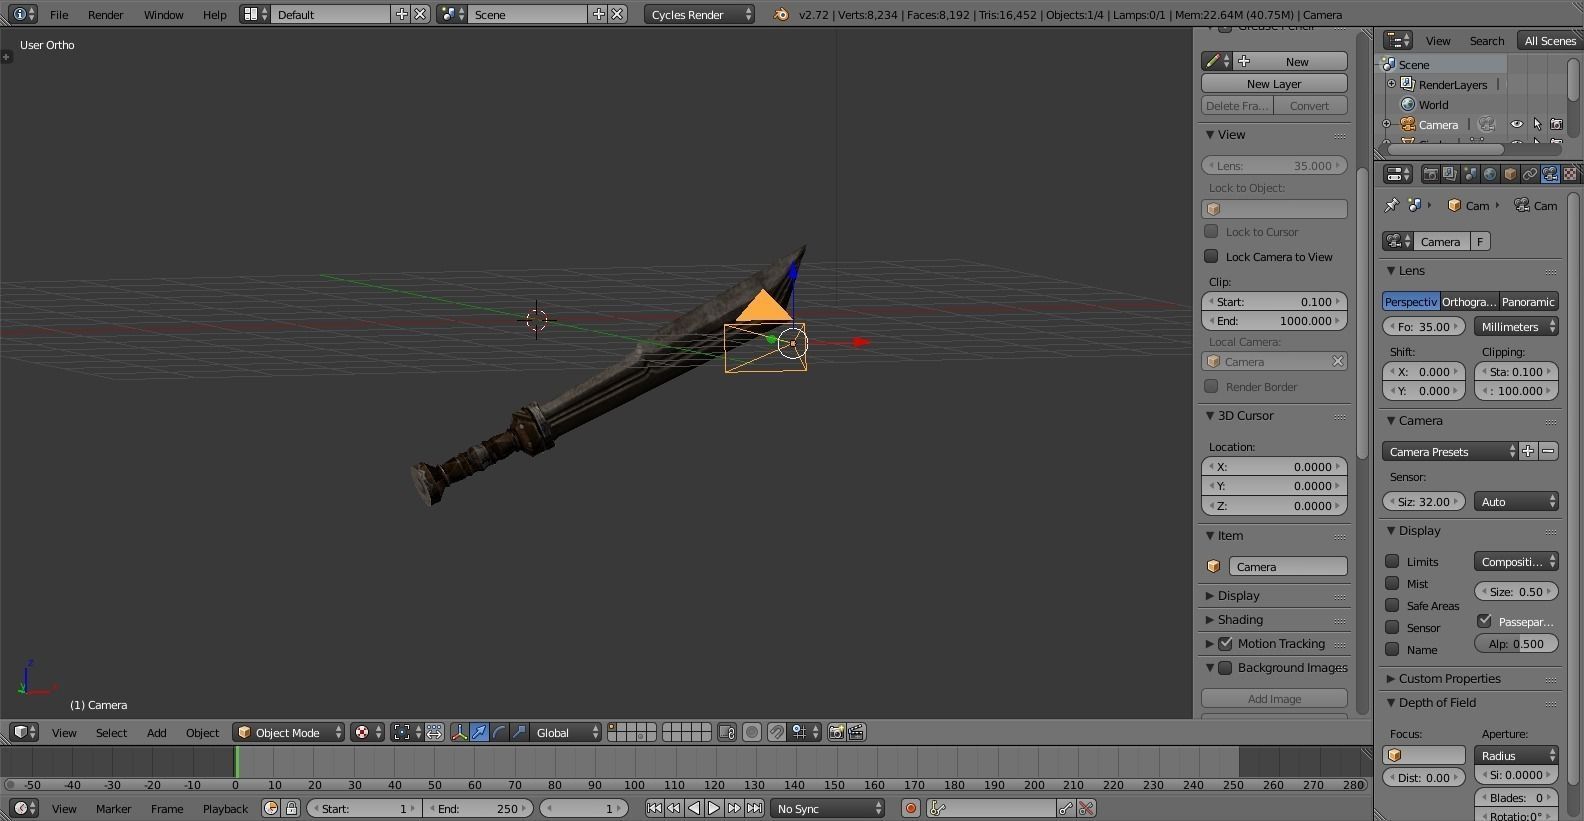Image resolution: width=1584 pixels, height=821 pixels.
Task: Open the World properties tab icon
Action: pyautogui.click(x=1490, y=174)
